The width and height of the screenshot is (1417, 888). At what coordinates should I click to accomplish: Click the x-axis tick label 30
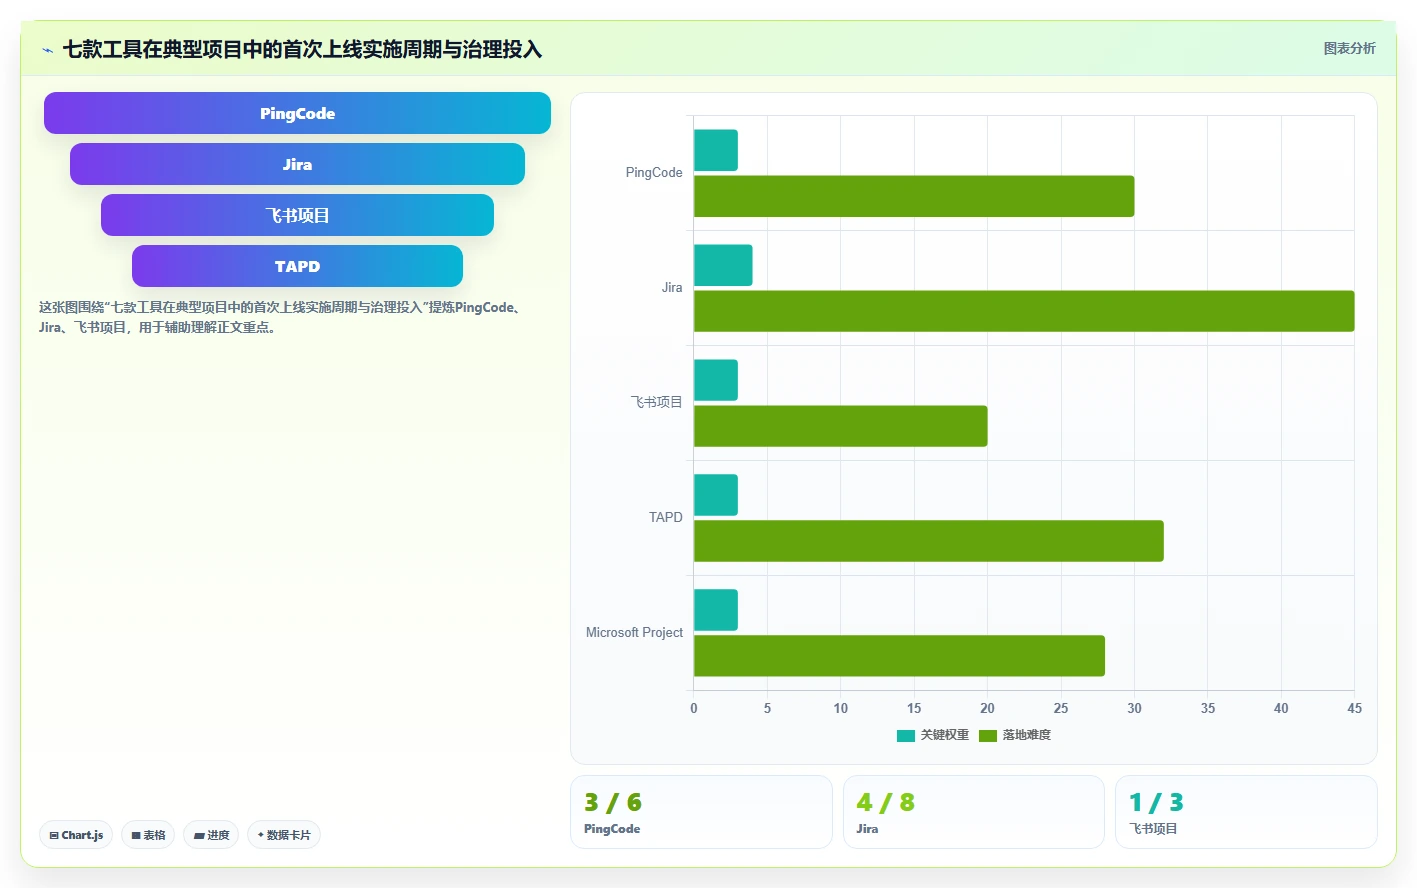click(x=1134, y=708)
